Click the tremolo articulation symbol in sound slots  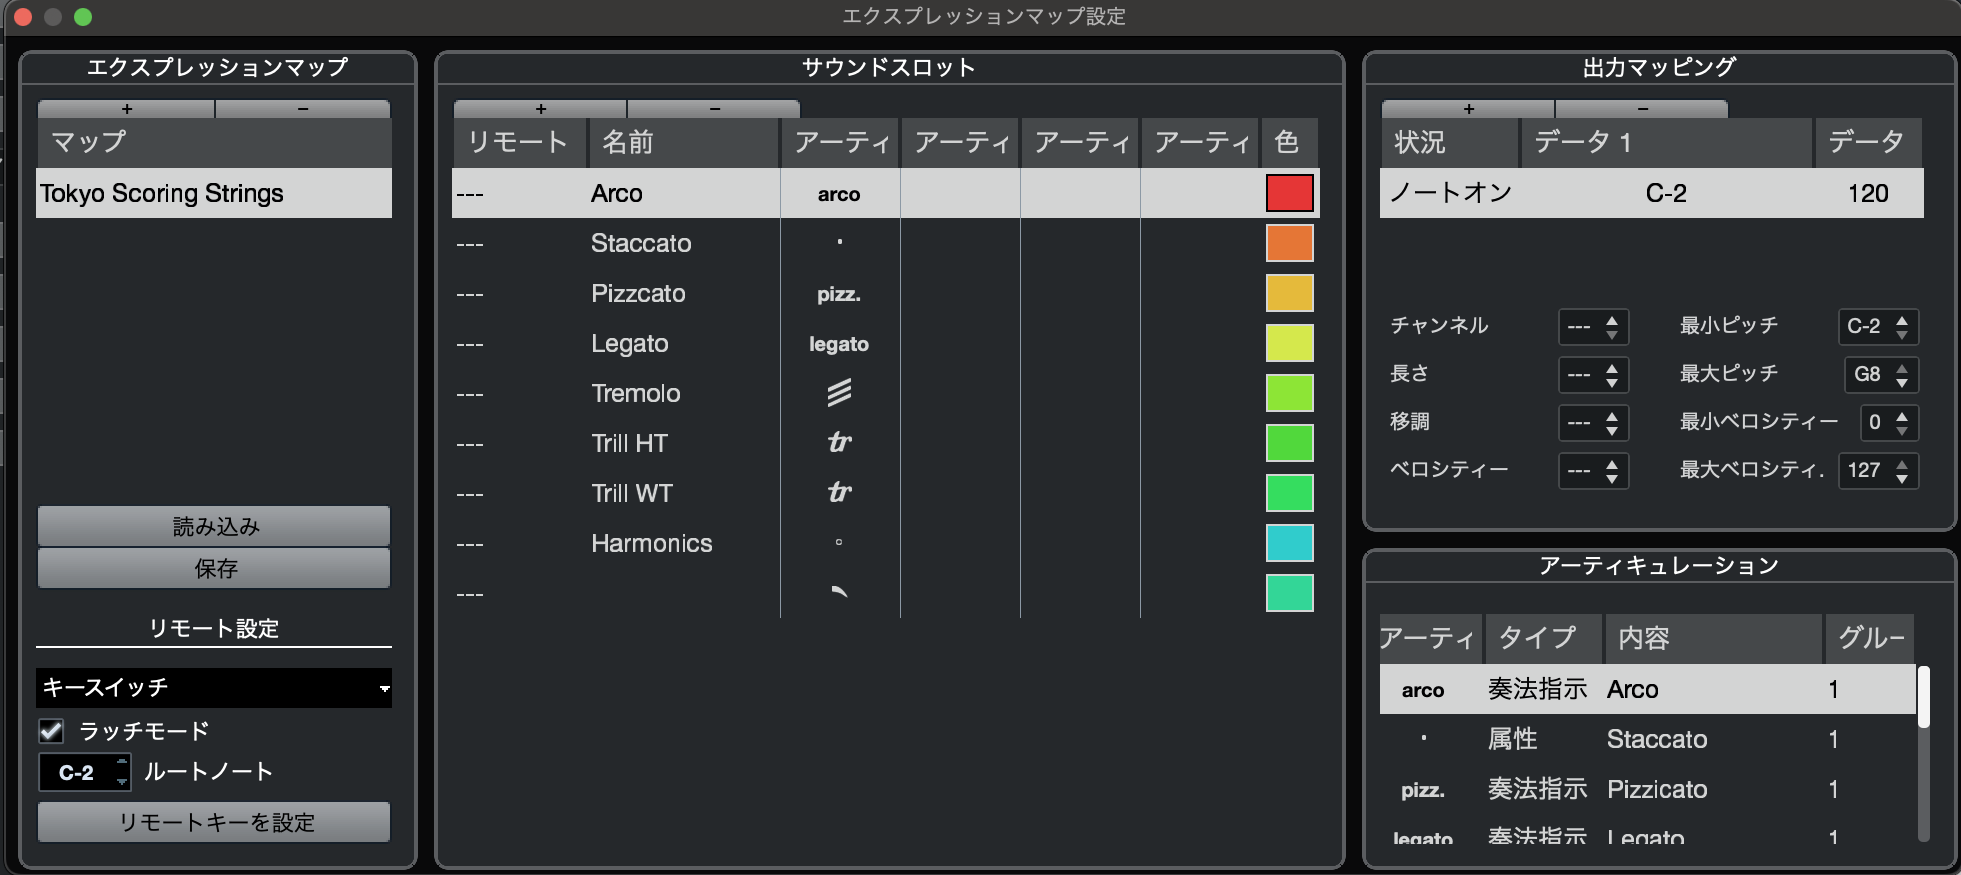(839, 393)
